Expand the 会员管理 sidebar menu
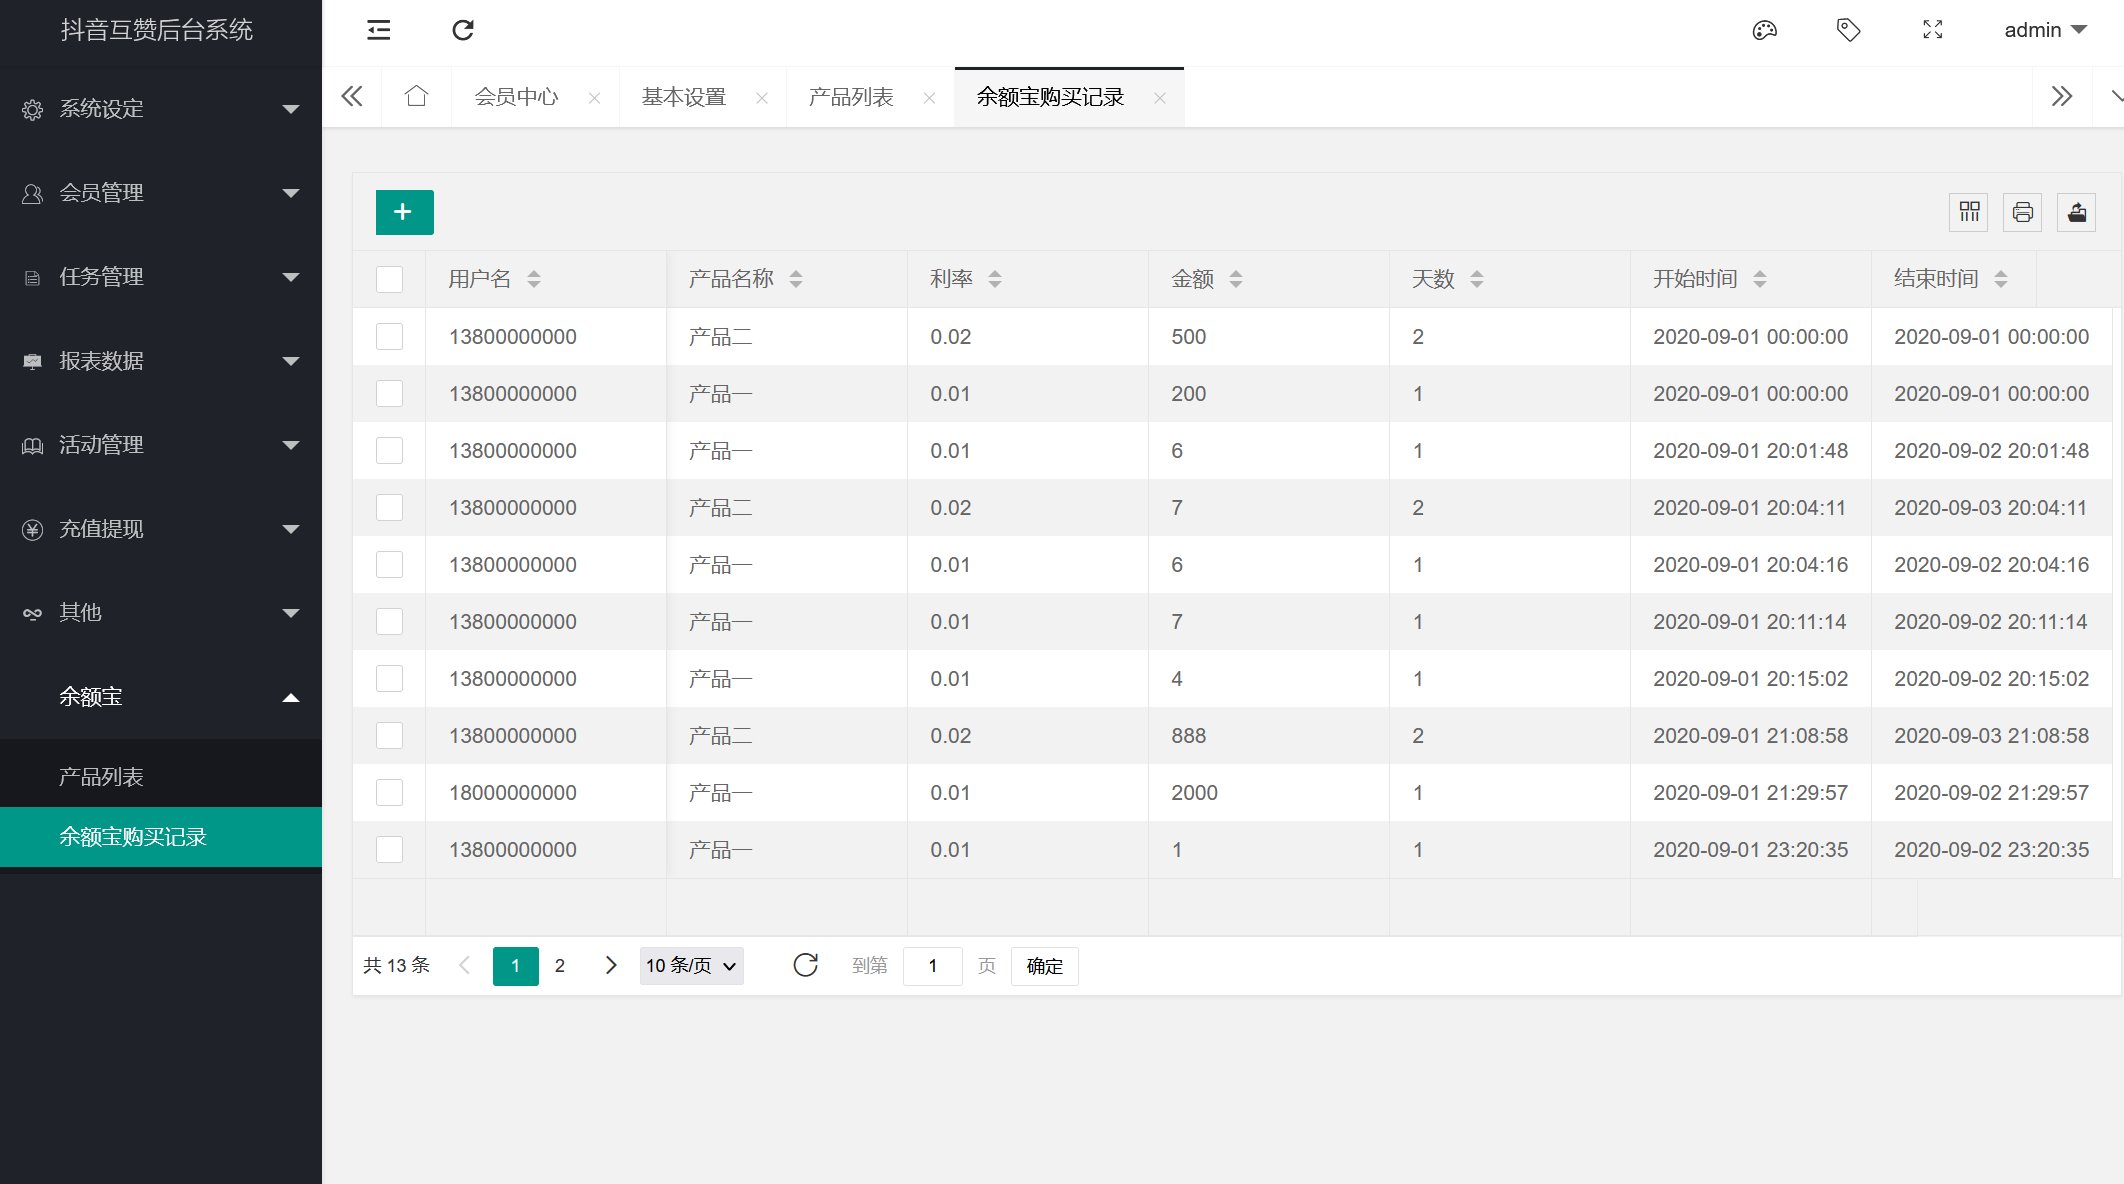 (x=161, y=193)
